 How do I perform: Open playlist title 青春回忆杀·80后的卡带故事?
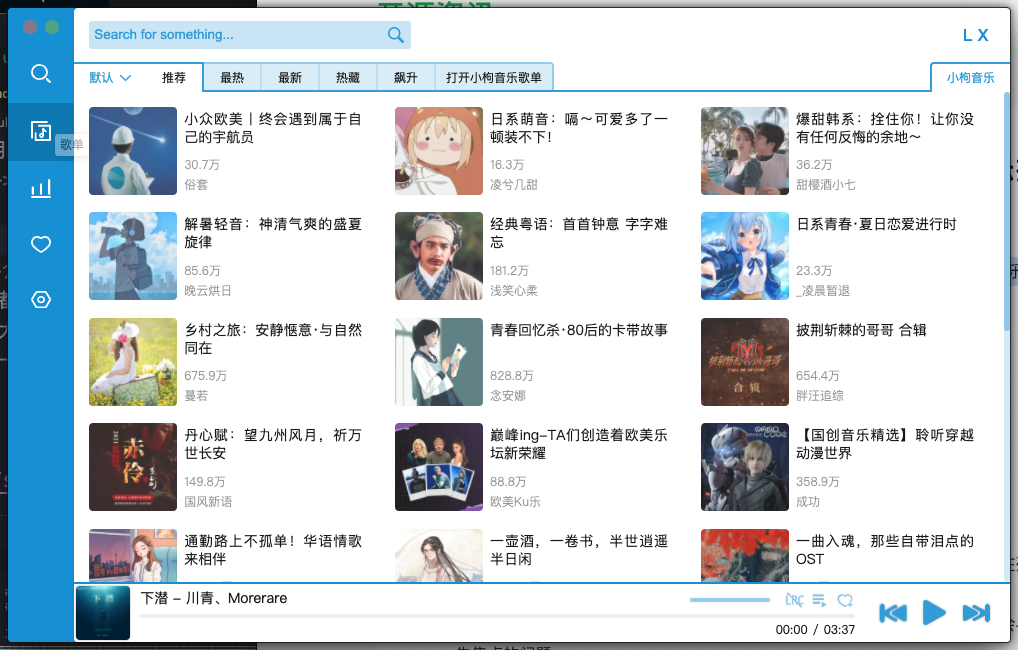pos(578,330)
